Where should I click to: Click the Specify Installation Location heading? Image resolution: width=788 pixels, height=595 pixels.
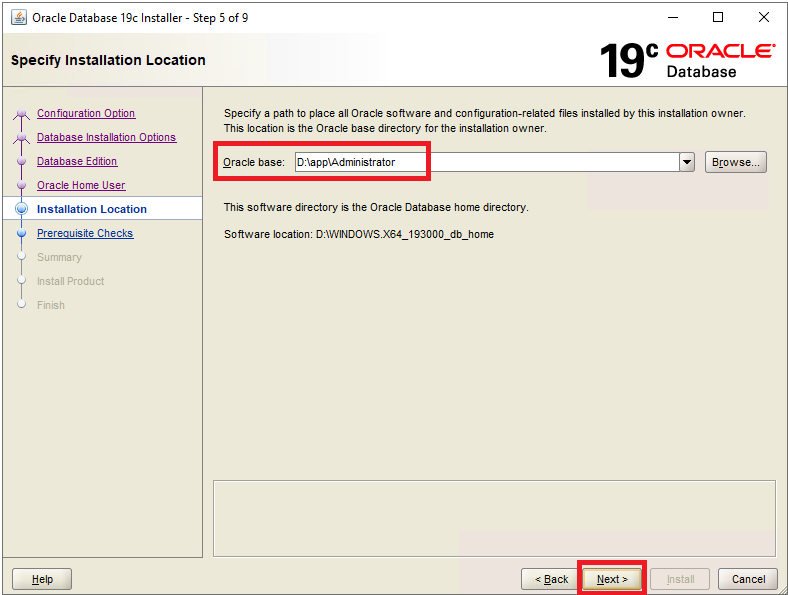[x=108, y=60]
